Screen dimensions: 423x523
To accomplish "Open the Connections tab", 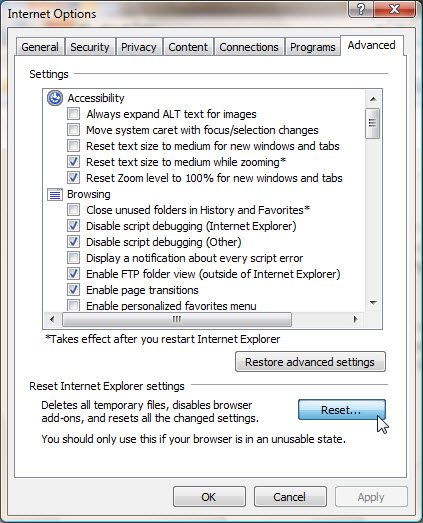I will (249, 47).
